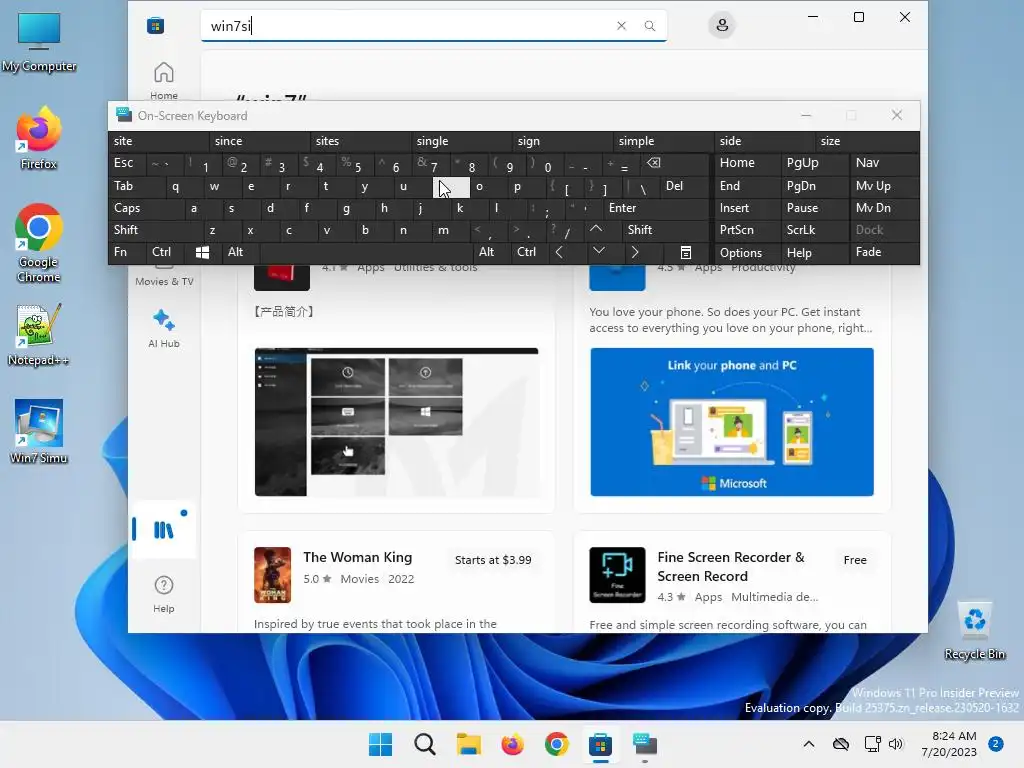Tap the spacebar on On-Screen Keyboard
This screenshot has height=768, width=1024.
pos(366,252)
